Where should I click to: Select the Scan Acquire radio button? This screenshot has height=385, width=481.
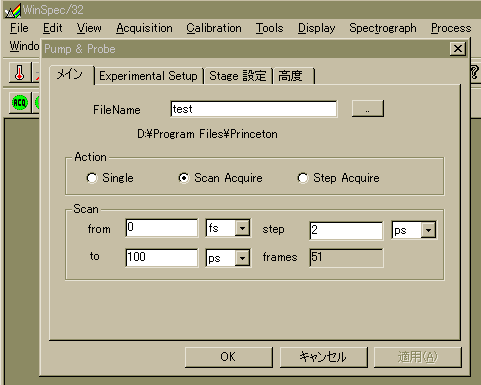click(x=184, y=178)
